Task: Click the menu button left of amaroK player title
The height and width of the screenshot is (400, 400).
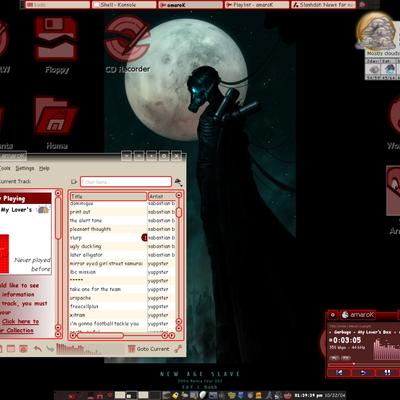Action: coord(332,315)
